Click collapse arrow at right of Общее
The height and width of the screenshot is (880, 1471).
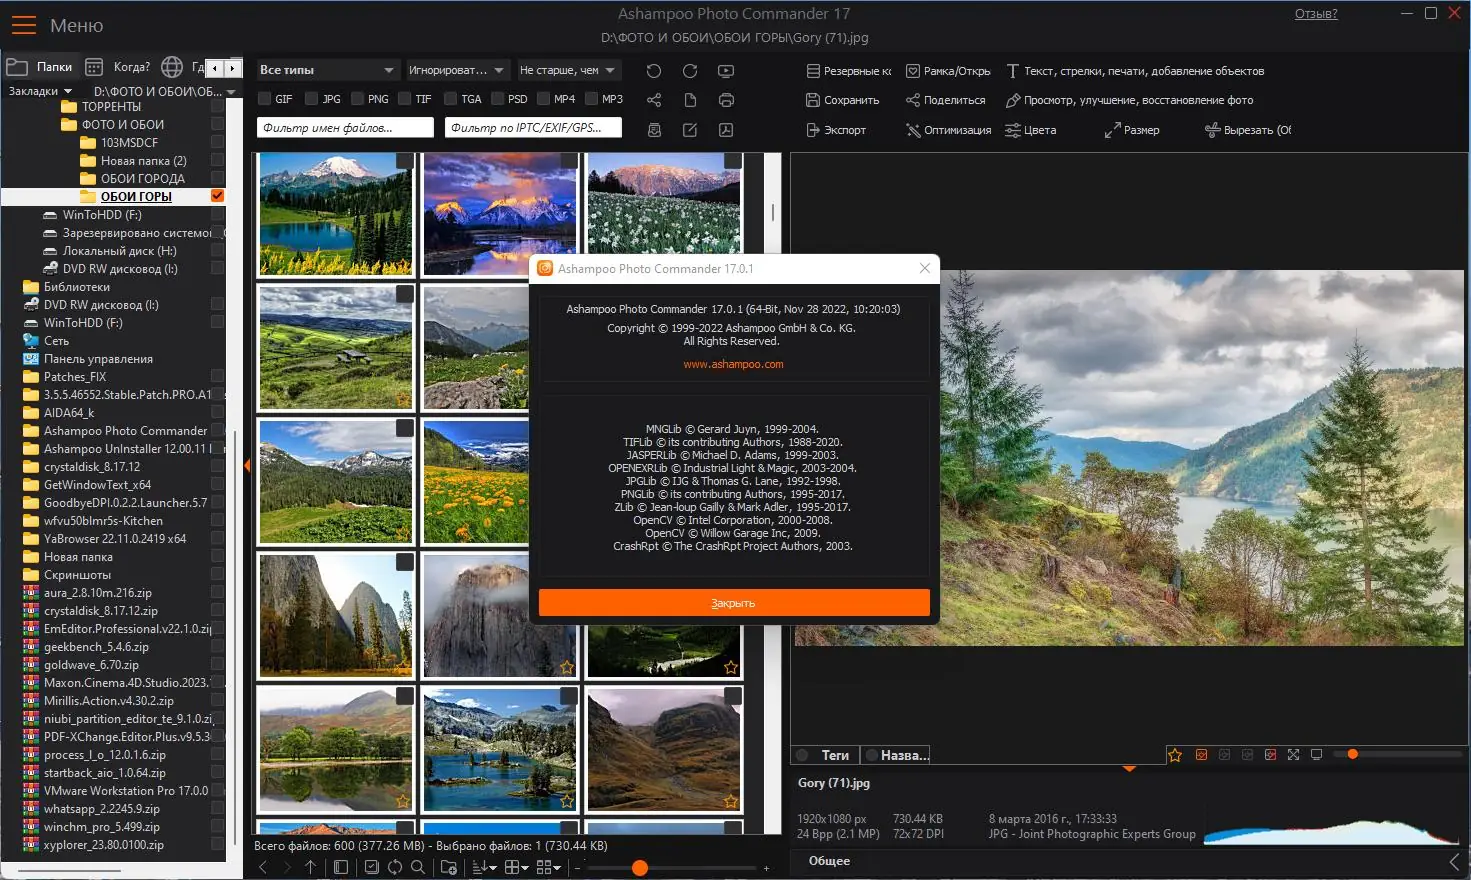coord(1455,861)
